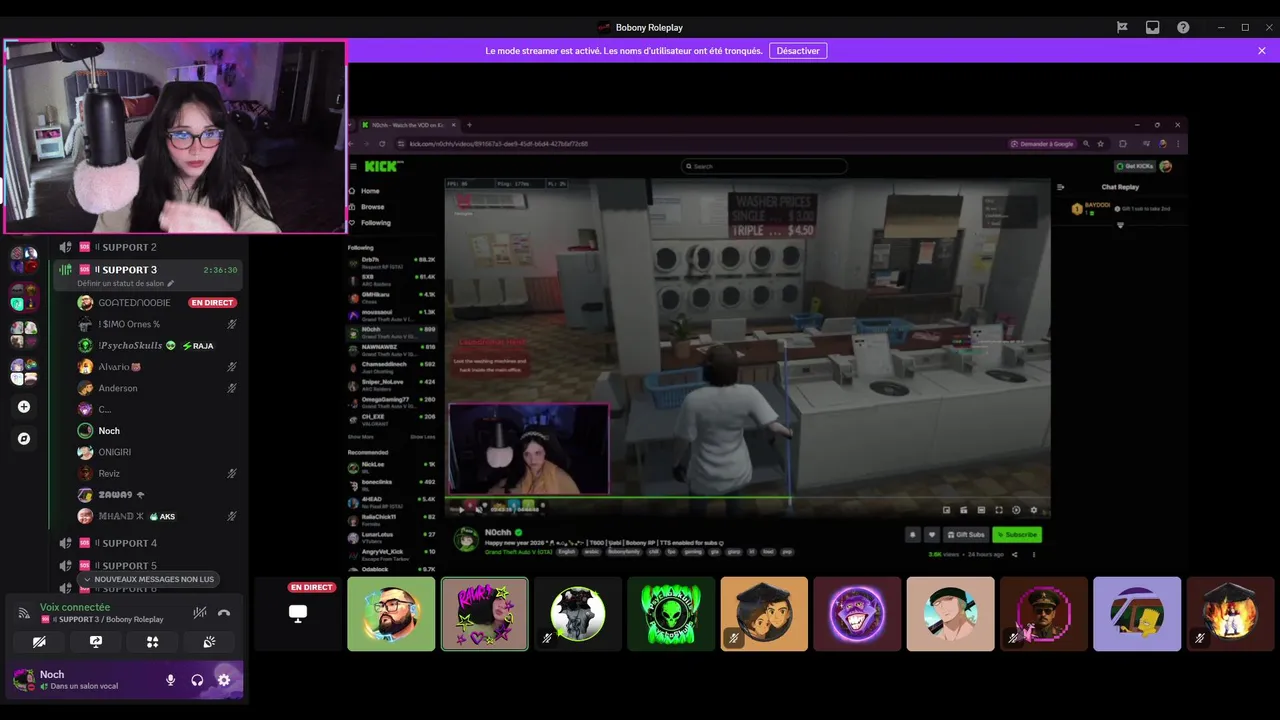The width and height of the screenshot is (1280, 720).
Task: Open the Soundboard button
Action: click(209, 642)
